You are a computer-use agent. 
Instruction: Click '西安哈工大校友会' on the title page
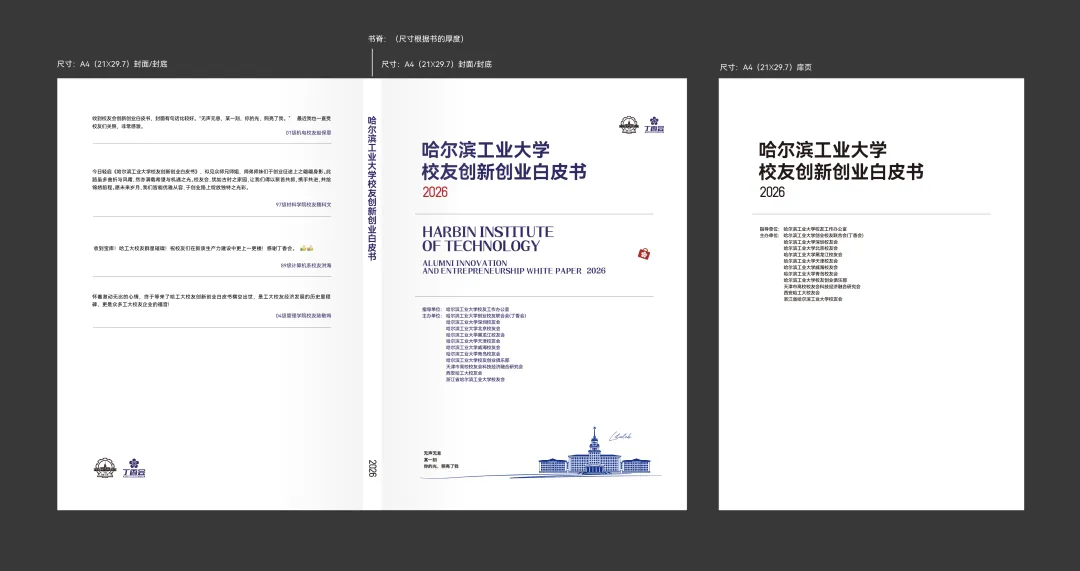[x=802, y=293]
